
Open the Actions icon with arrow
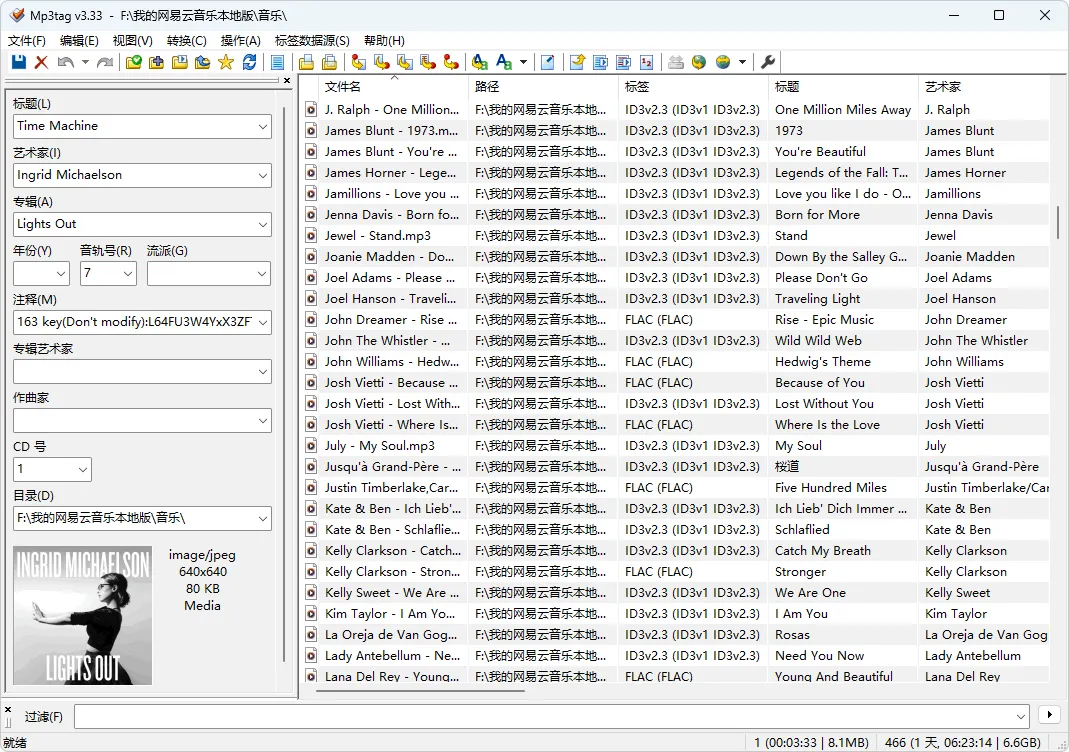pos(480,63)
